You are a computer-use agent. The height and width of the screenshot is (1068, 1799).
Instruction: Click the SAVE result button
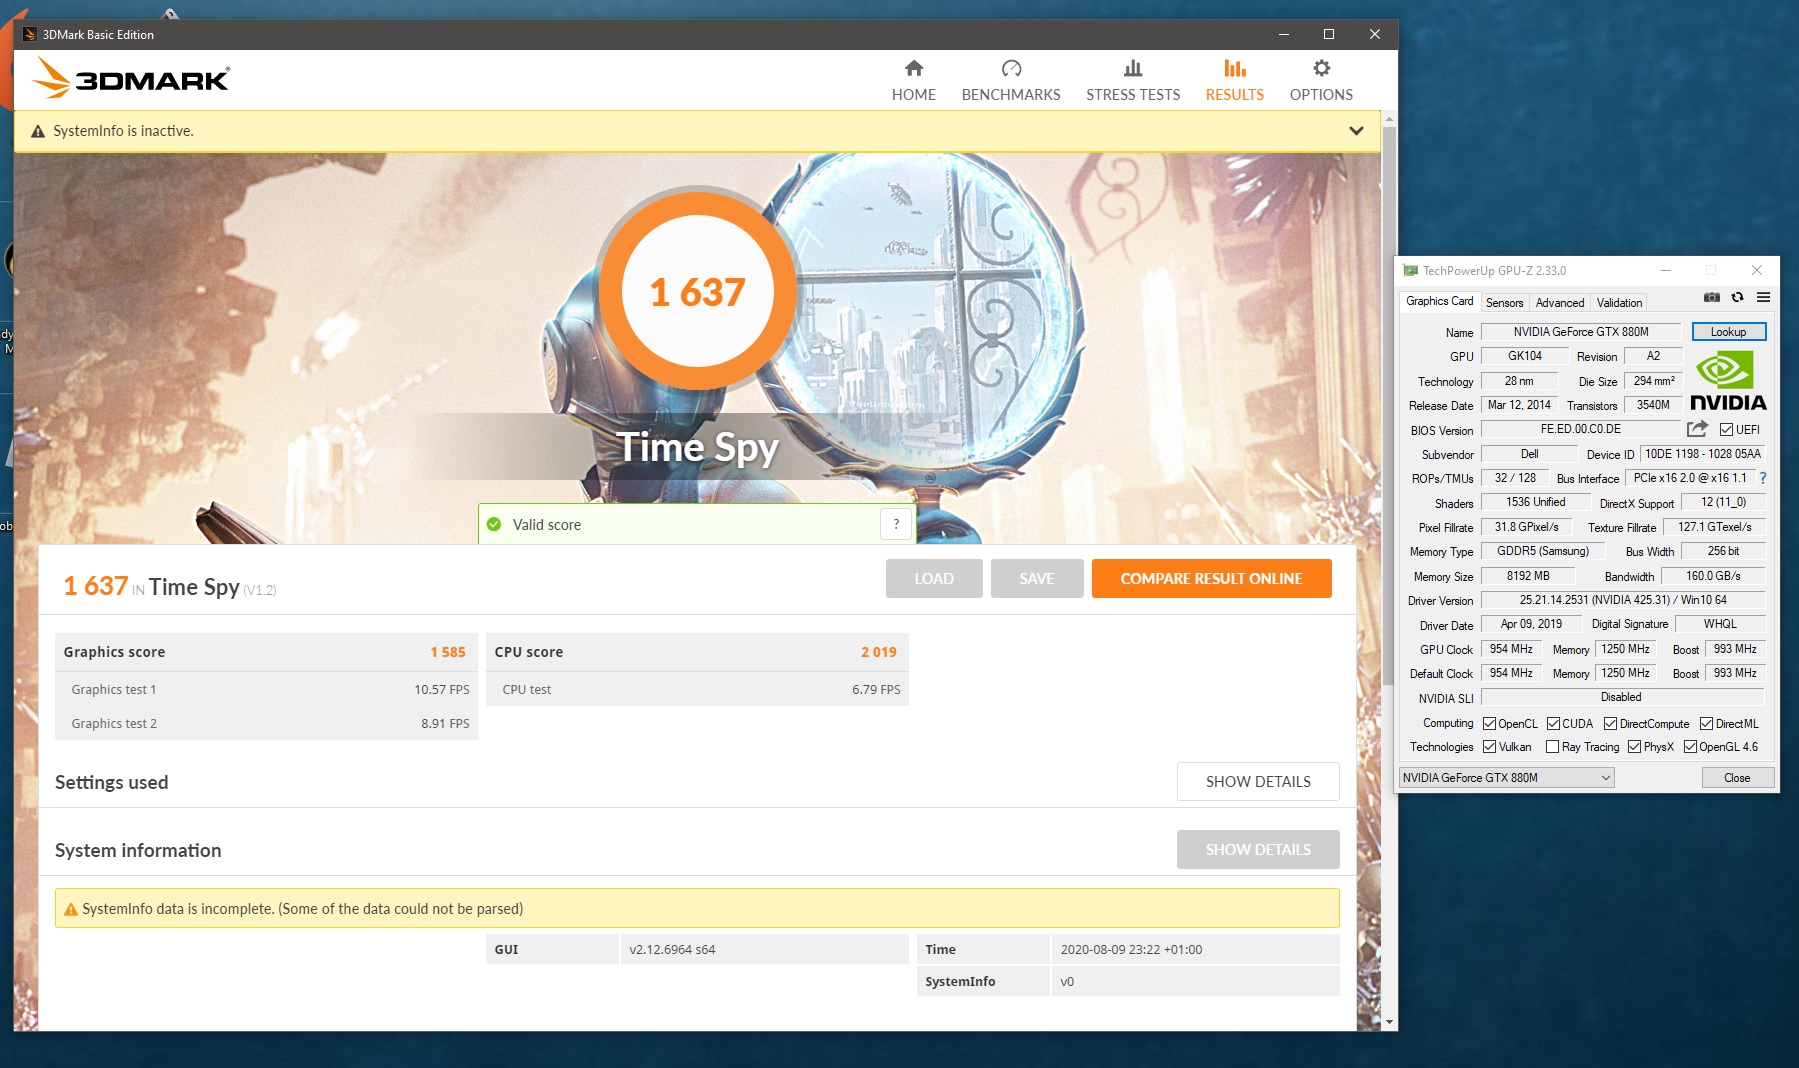click(1037, 578)
